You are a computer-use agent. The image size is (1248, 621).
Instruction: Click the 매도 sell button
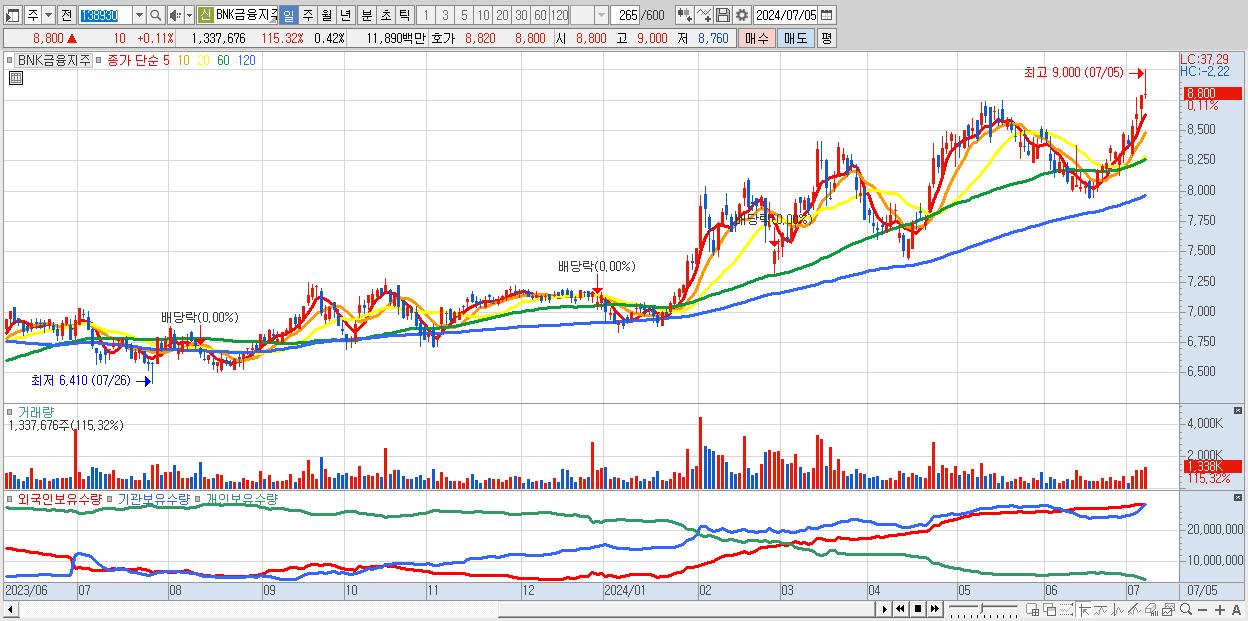796,38
